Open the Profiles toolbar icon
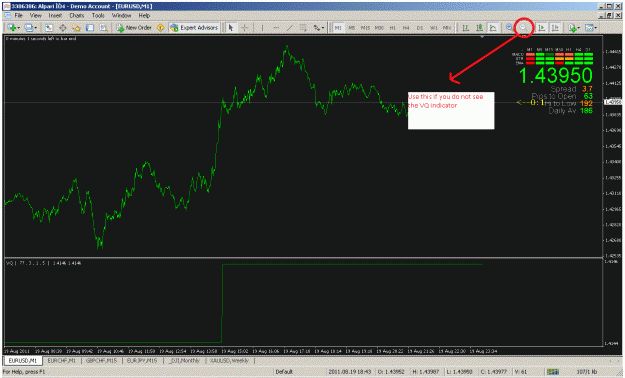Image resolution: width=625 pixels, height=378 pixels. pos(28,28)
